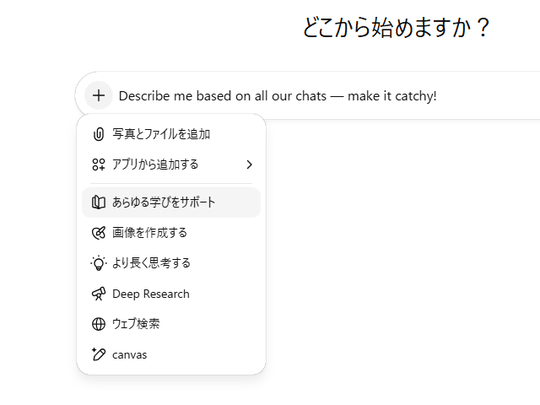Choose アプリから追加する menu label
This screenshot has width=540, height=405.
(x=155, y=165)
